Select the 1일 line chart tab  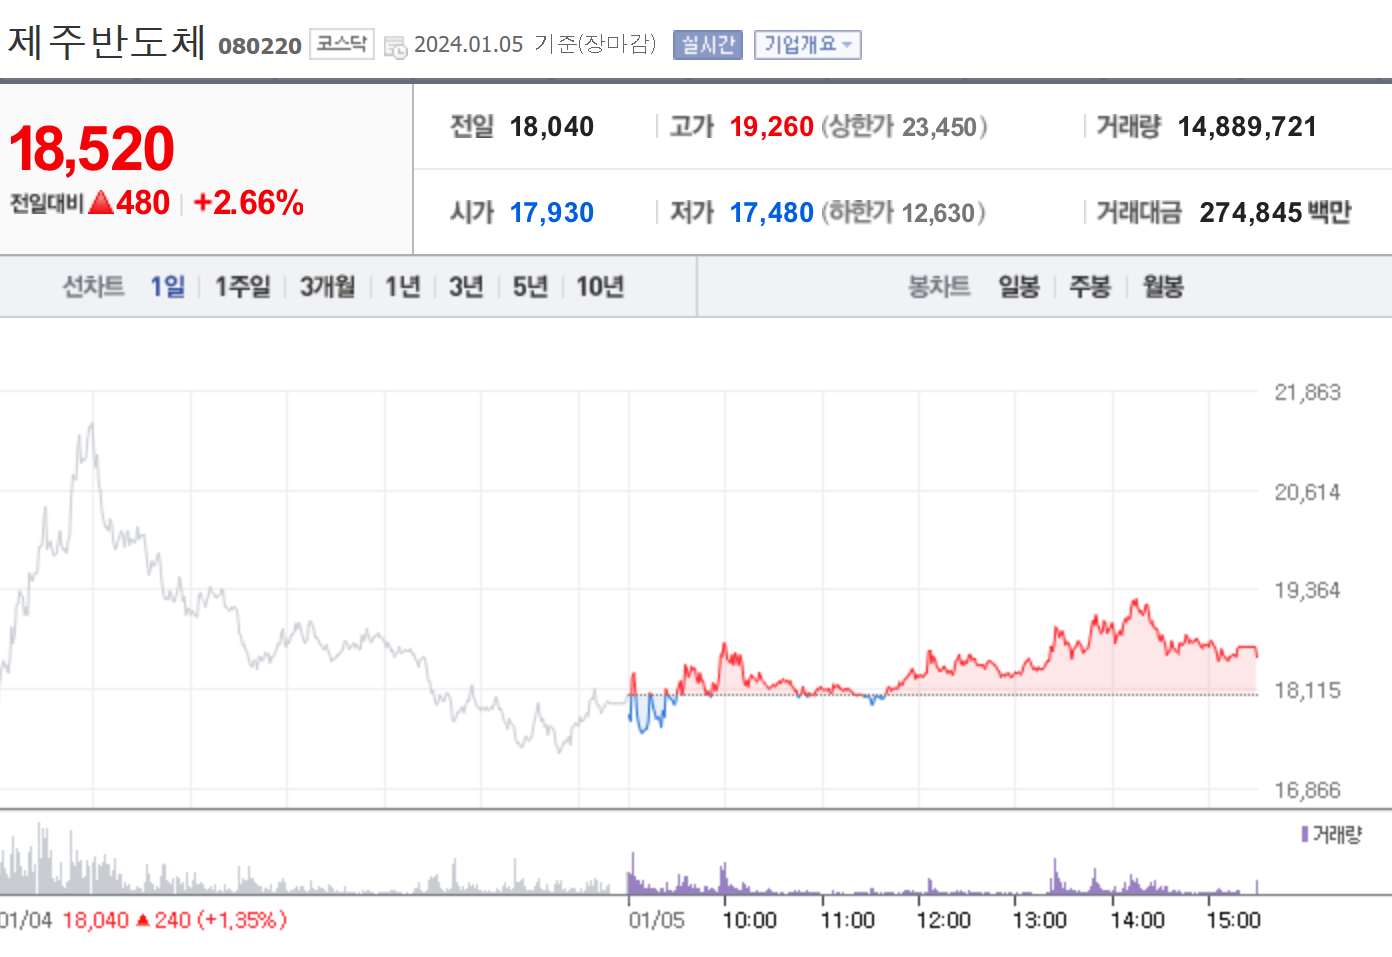click(x=168, y=287)
